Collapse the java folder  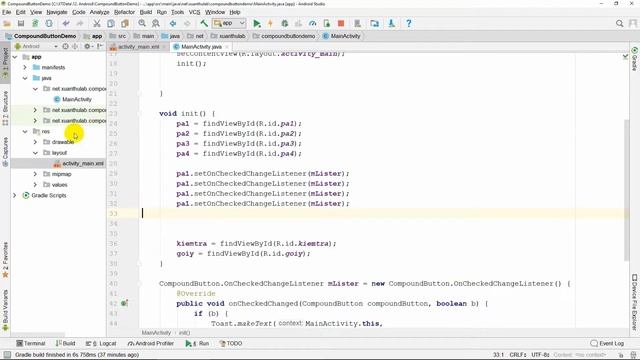[25, 78]
